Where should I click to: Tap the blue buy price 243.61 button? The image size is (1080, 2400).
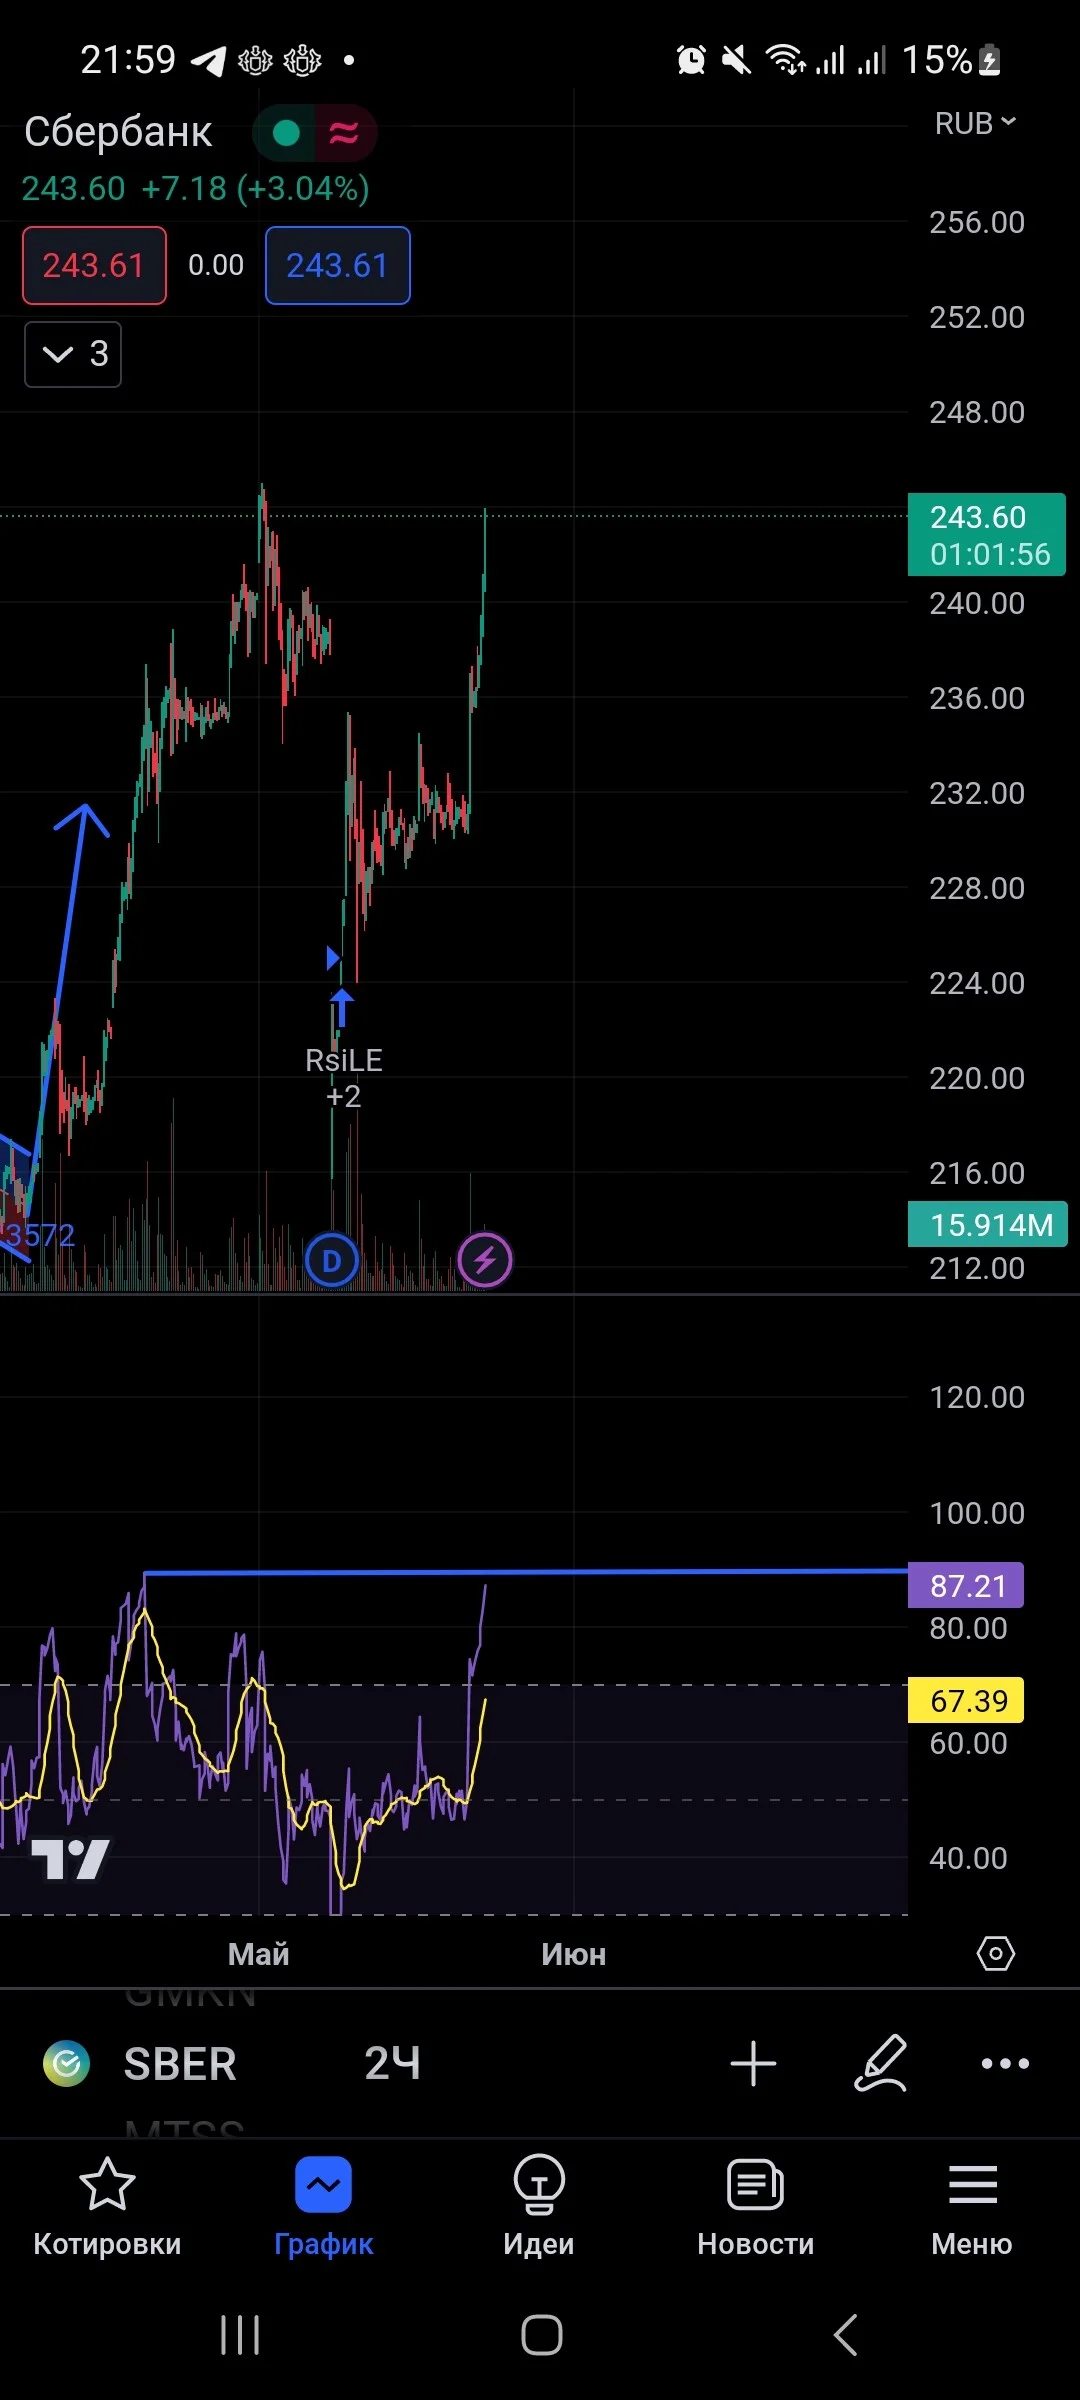click(338, 265)
